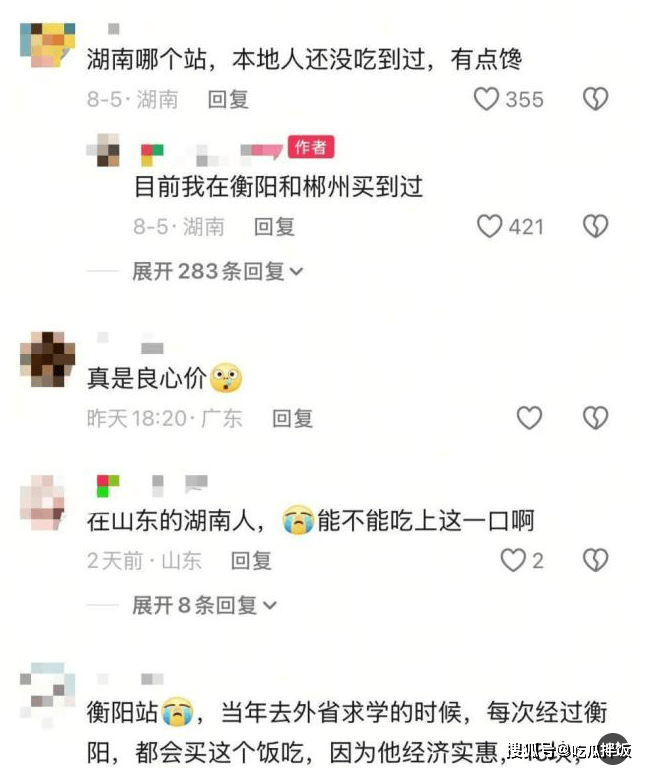Reply to the 真是良心价 Guangdong comment

click(x=292, y=418)
